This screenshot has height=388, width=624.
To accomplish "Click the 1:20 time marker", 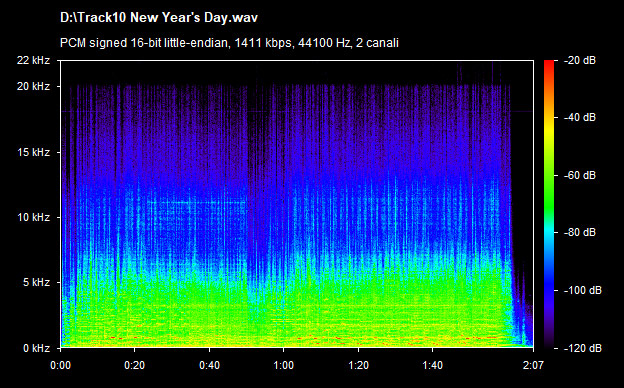I will tap(358, 365).
